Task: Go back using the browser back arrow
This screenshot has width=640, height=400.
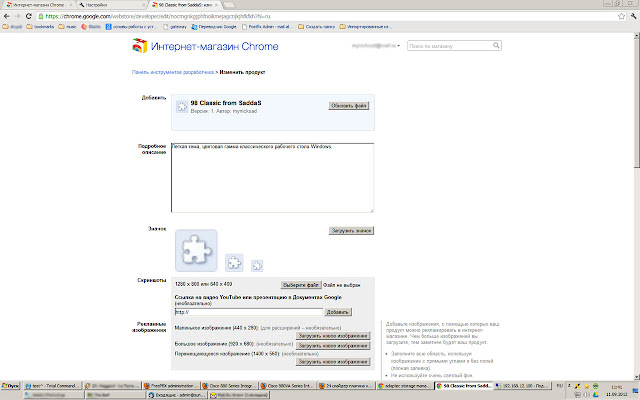Action: click(x=7, y=16)
